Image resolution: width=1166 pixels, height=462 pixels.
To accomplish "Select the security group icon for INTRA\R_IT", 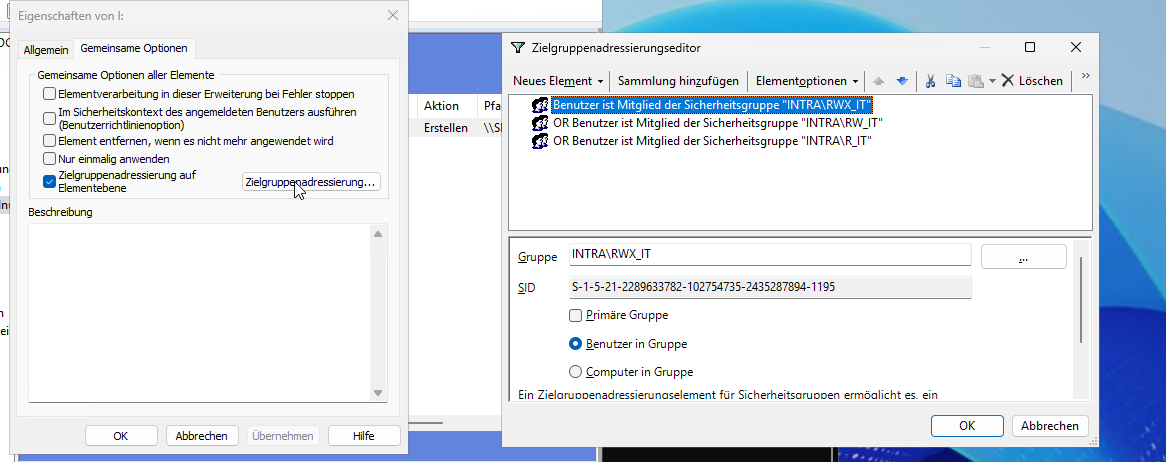I will click(x=540, y=141).
